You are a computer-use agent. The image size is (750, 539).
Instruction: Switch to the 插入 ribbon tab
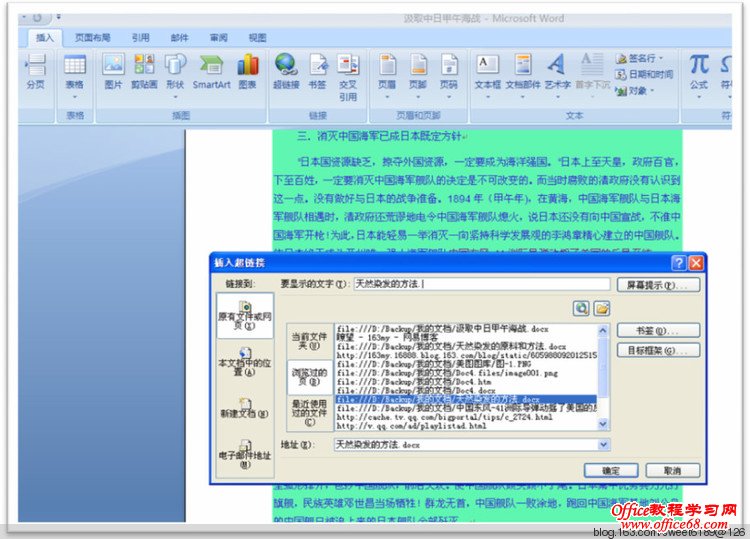[45, 38]
